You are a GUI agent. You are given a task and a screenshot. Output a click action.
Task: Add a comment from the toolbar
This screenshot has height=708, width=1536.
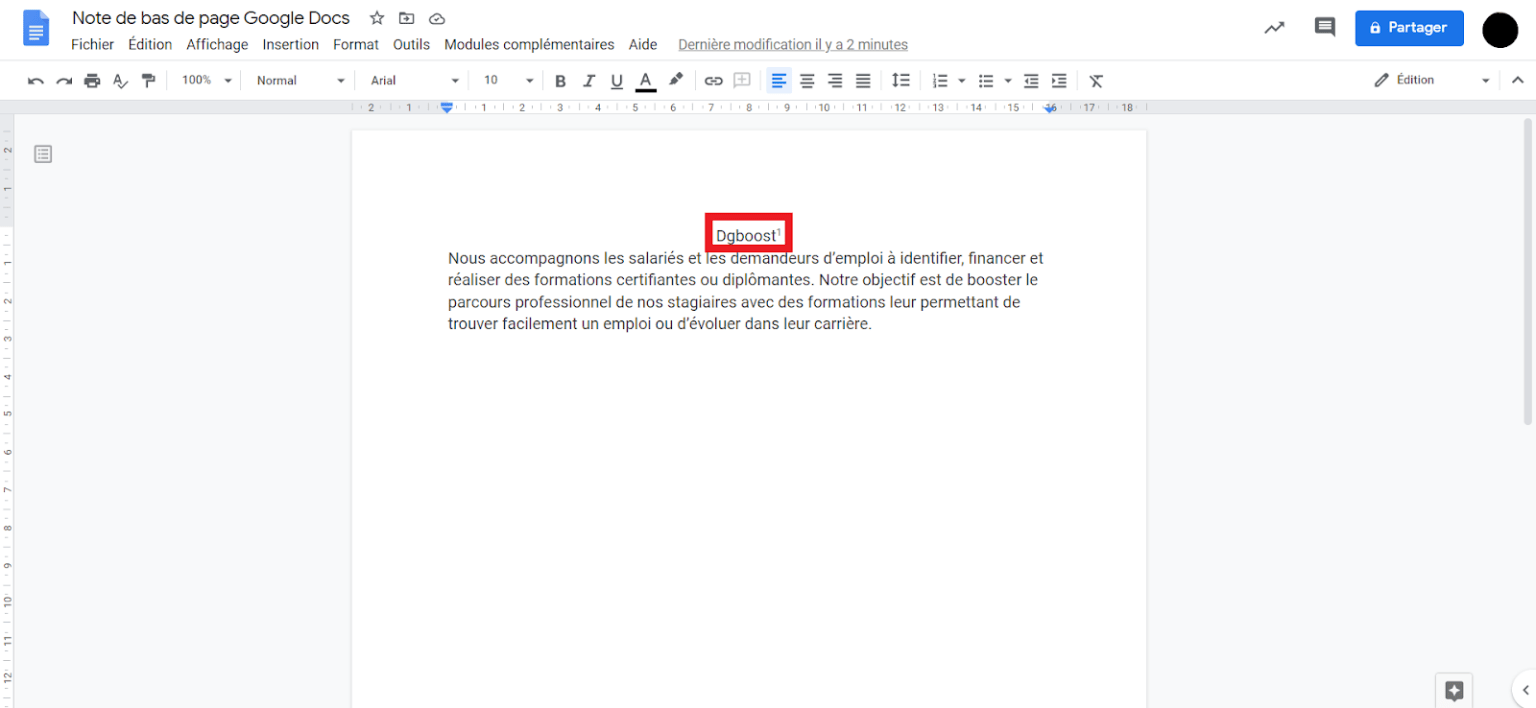click(x=742, y=81)
